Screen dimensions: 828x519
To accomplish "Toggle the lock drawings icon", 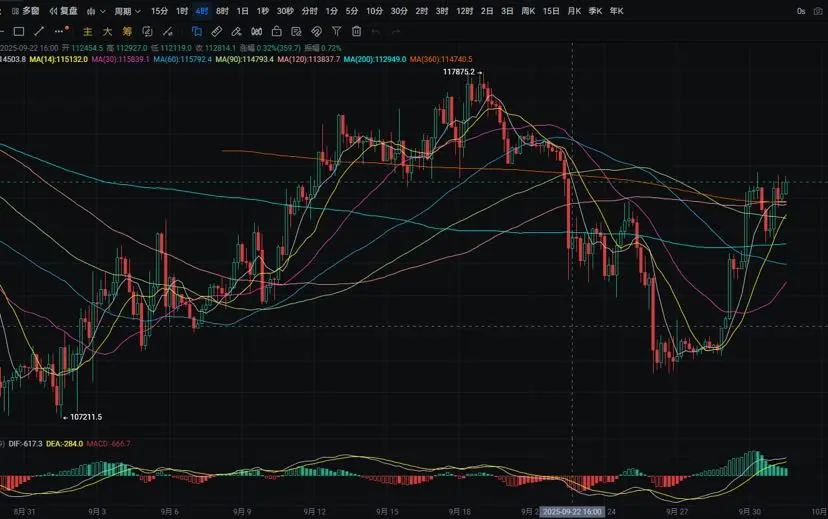I will tap(275, 31).
